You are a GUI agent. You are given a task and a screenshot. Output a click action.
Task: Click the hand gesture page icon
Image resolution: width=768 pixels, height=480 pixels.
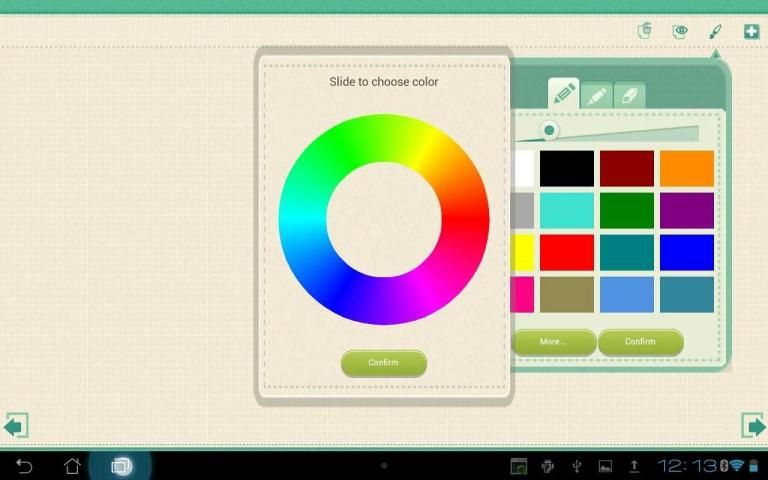click(645, 31)
